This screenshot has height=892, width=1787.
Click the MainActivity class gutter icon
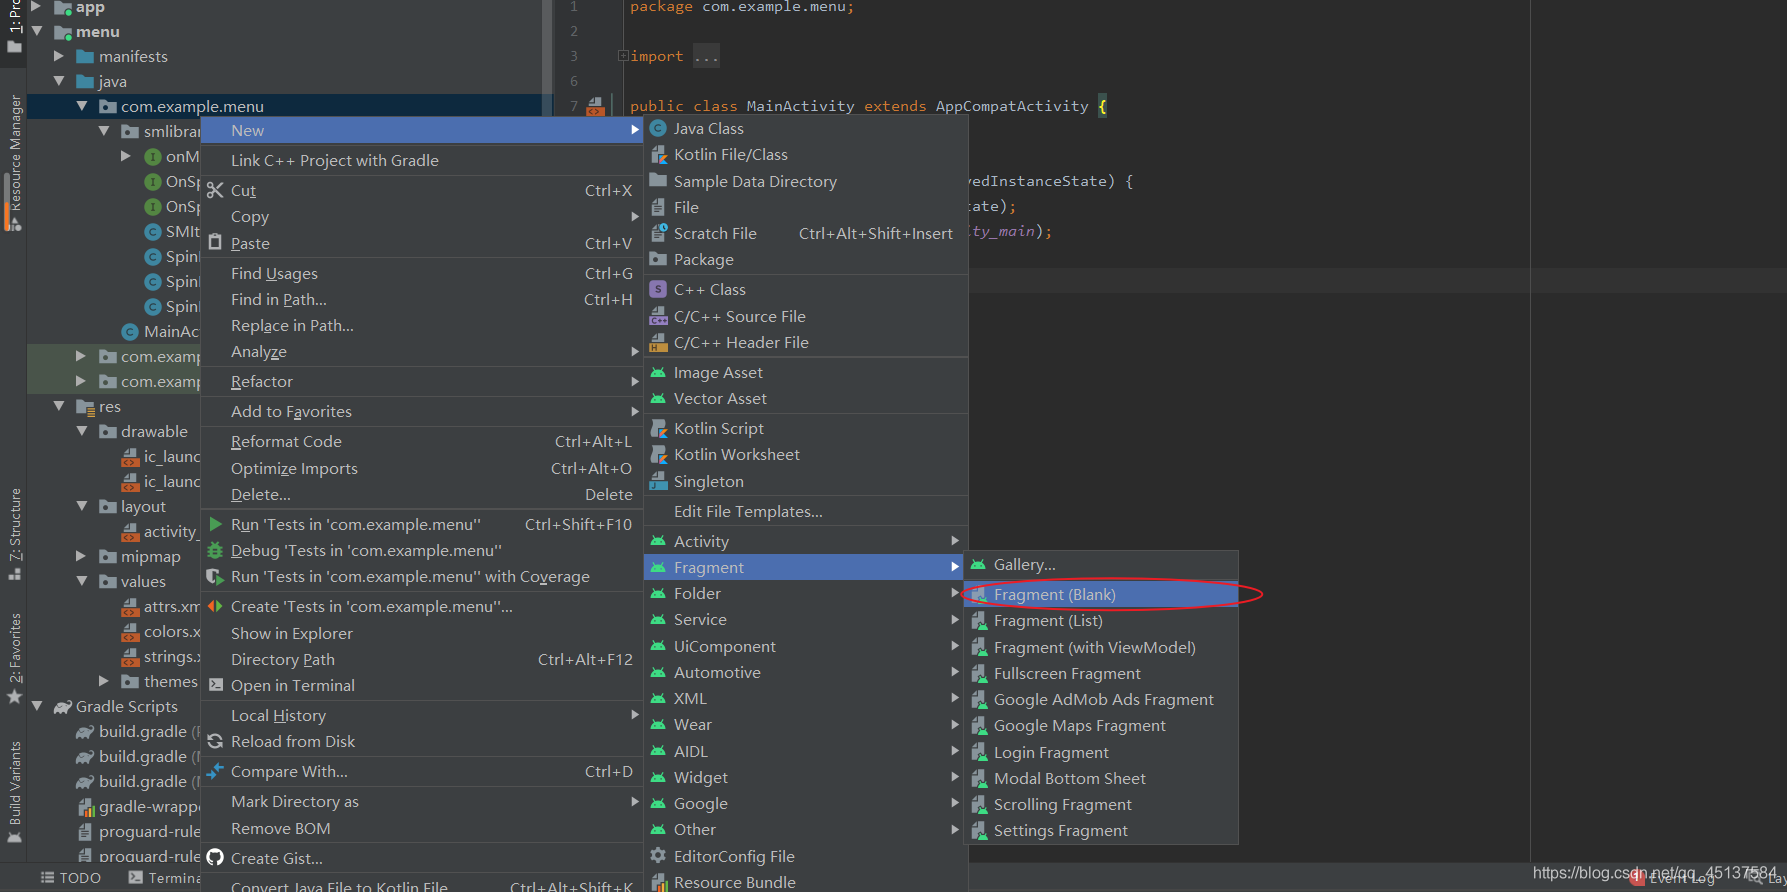[595, 105]
